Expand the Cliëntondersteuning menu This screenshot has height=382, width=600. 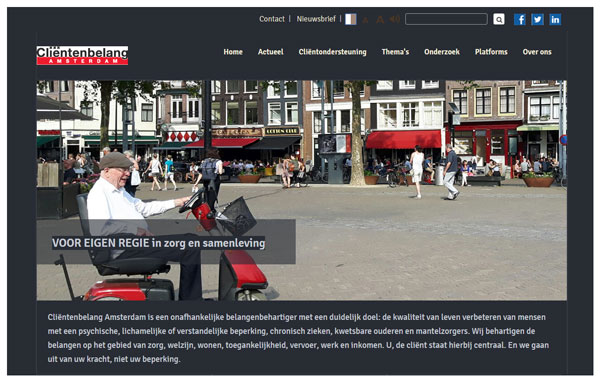333,52
